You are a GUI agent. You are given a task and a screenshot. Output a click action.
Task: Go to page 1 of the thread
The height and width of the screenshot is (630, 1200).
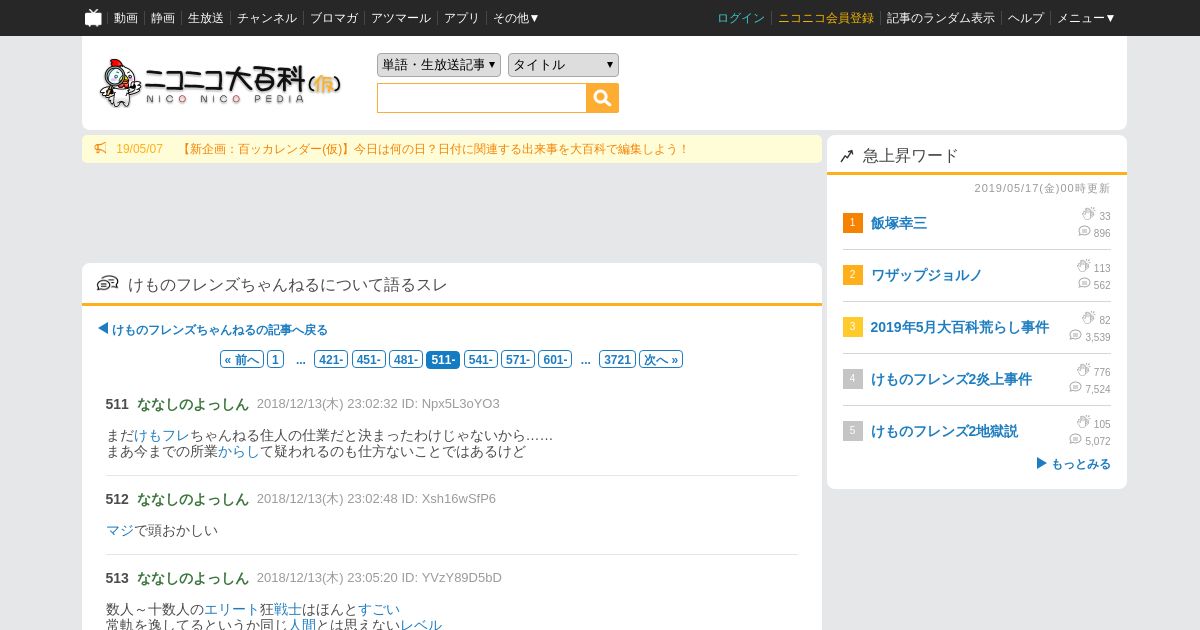click(275, 359)
